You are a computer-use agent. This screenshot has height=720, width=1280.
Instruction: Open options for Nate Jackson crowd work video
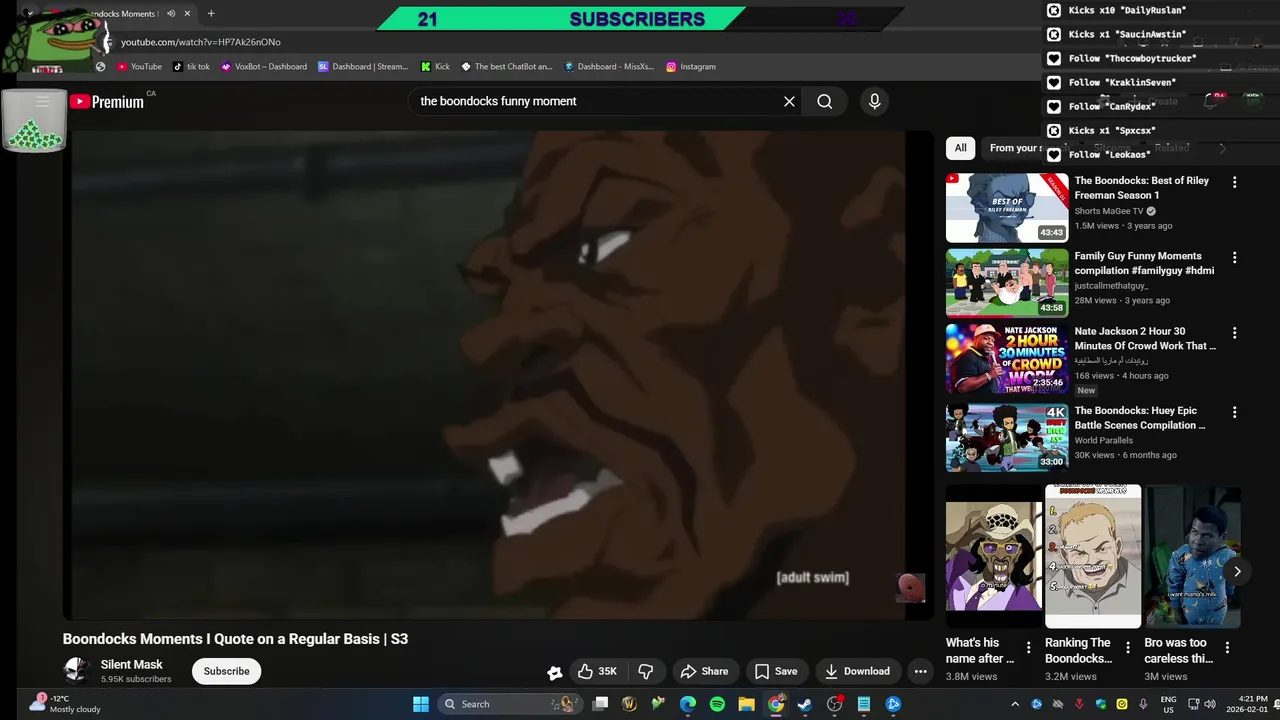tap(1234, 332)
